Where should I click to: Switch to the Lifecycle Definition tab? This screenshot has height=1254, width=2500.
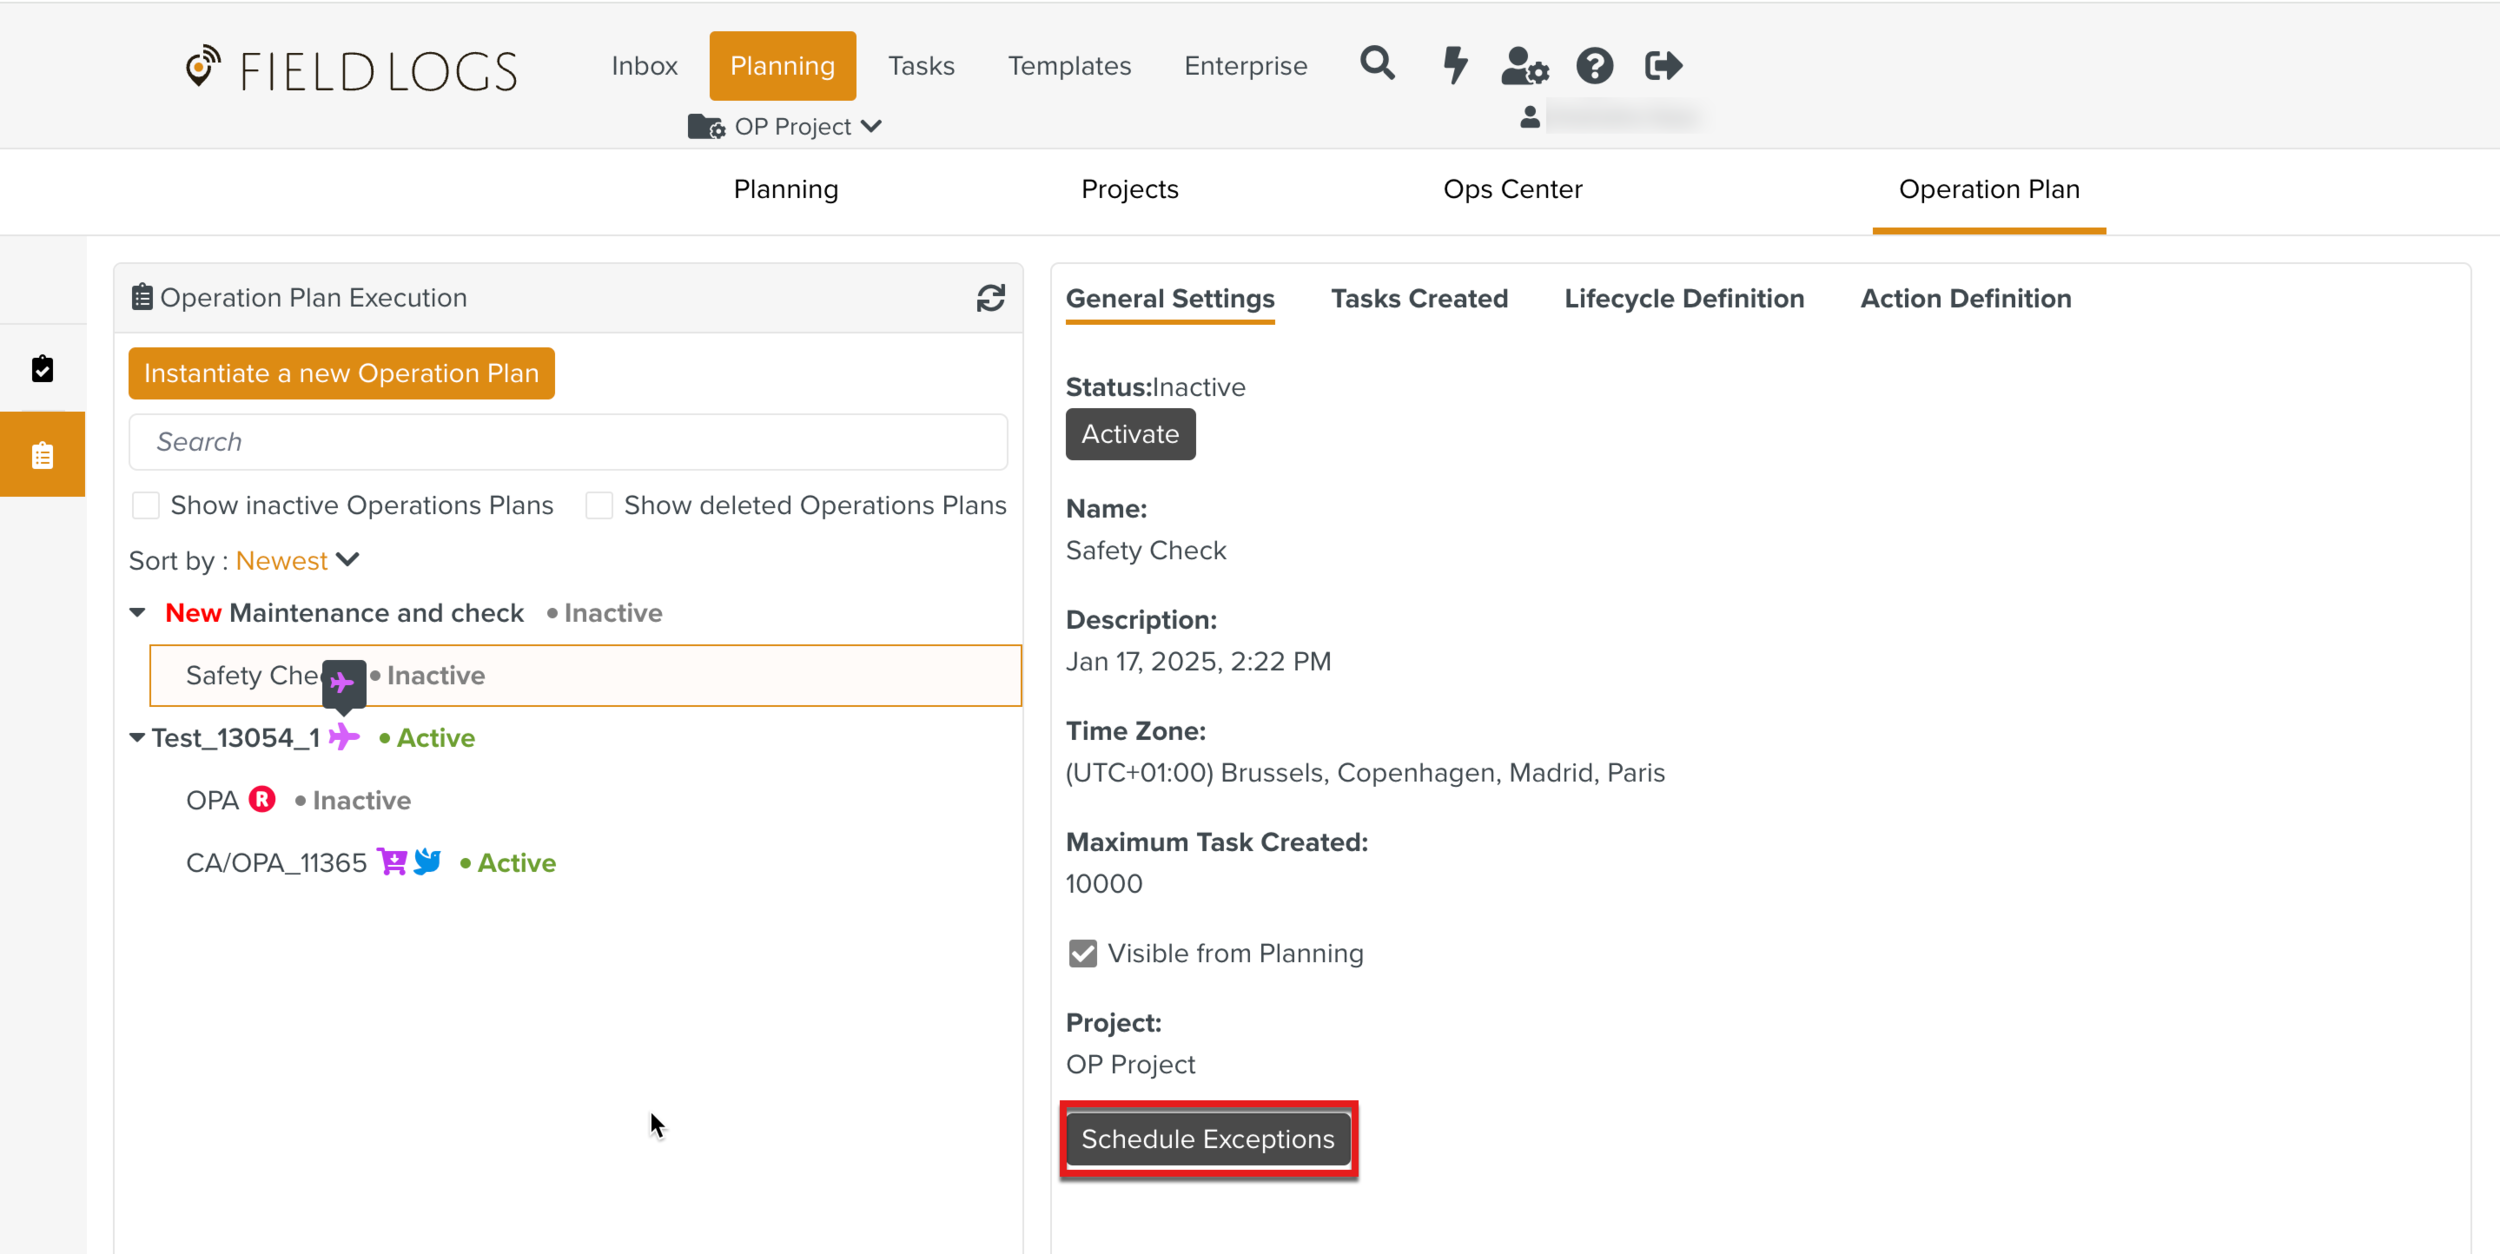(1683, 299)
